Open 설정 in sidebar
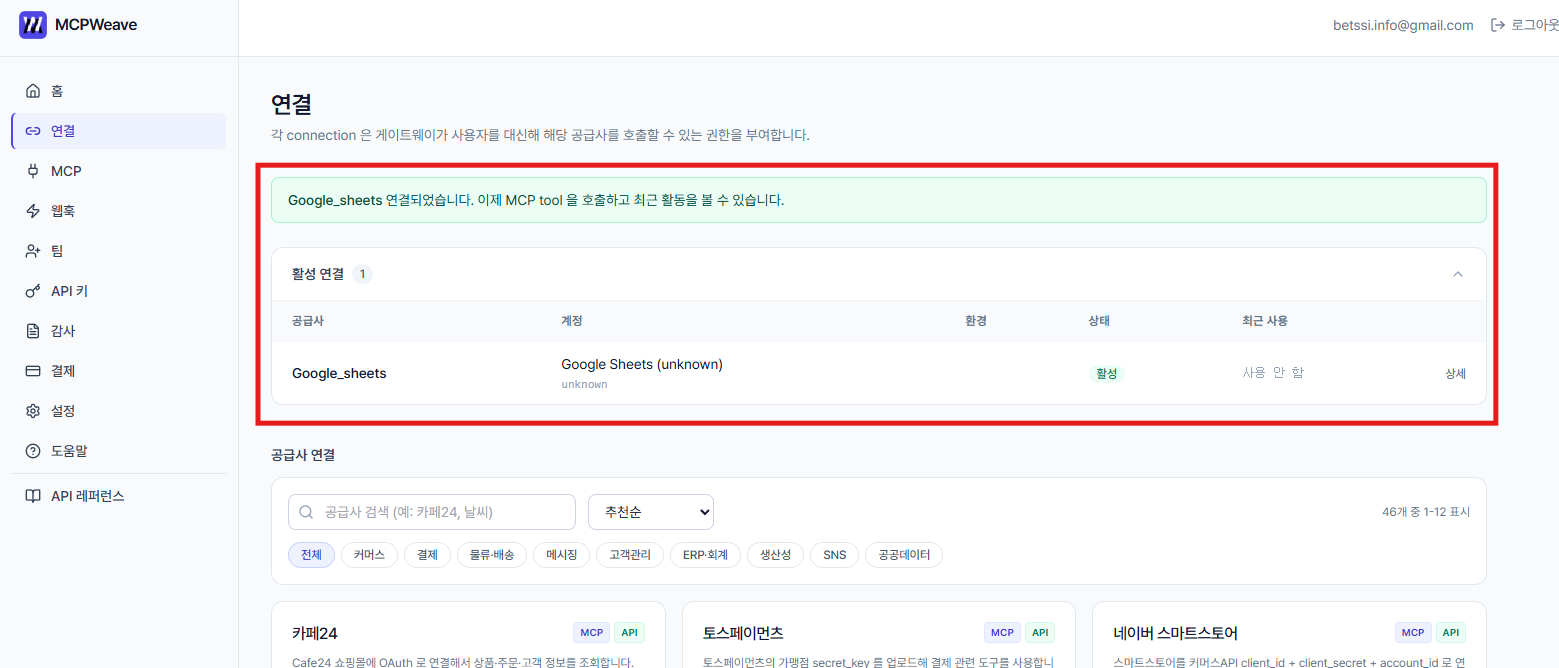Viewport: 1559px width, 668px height. point(118,411)
